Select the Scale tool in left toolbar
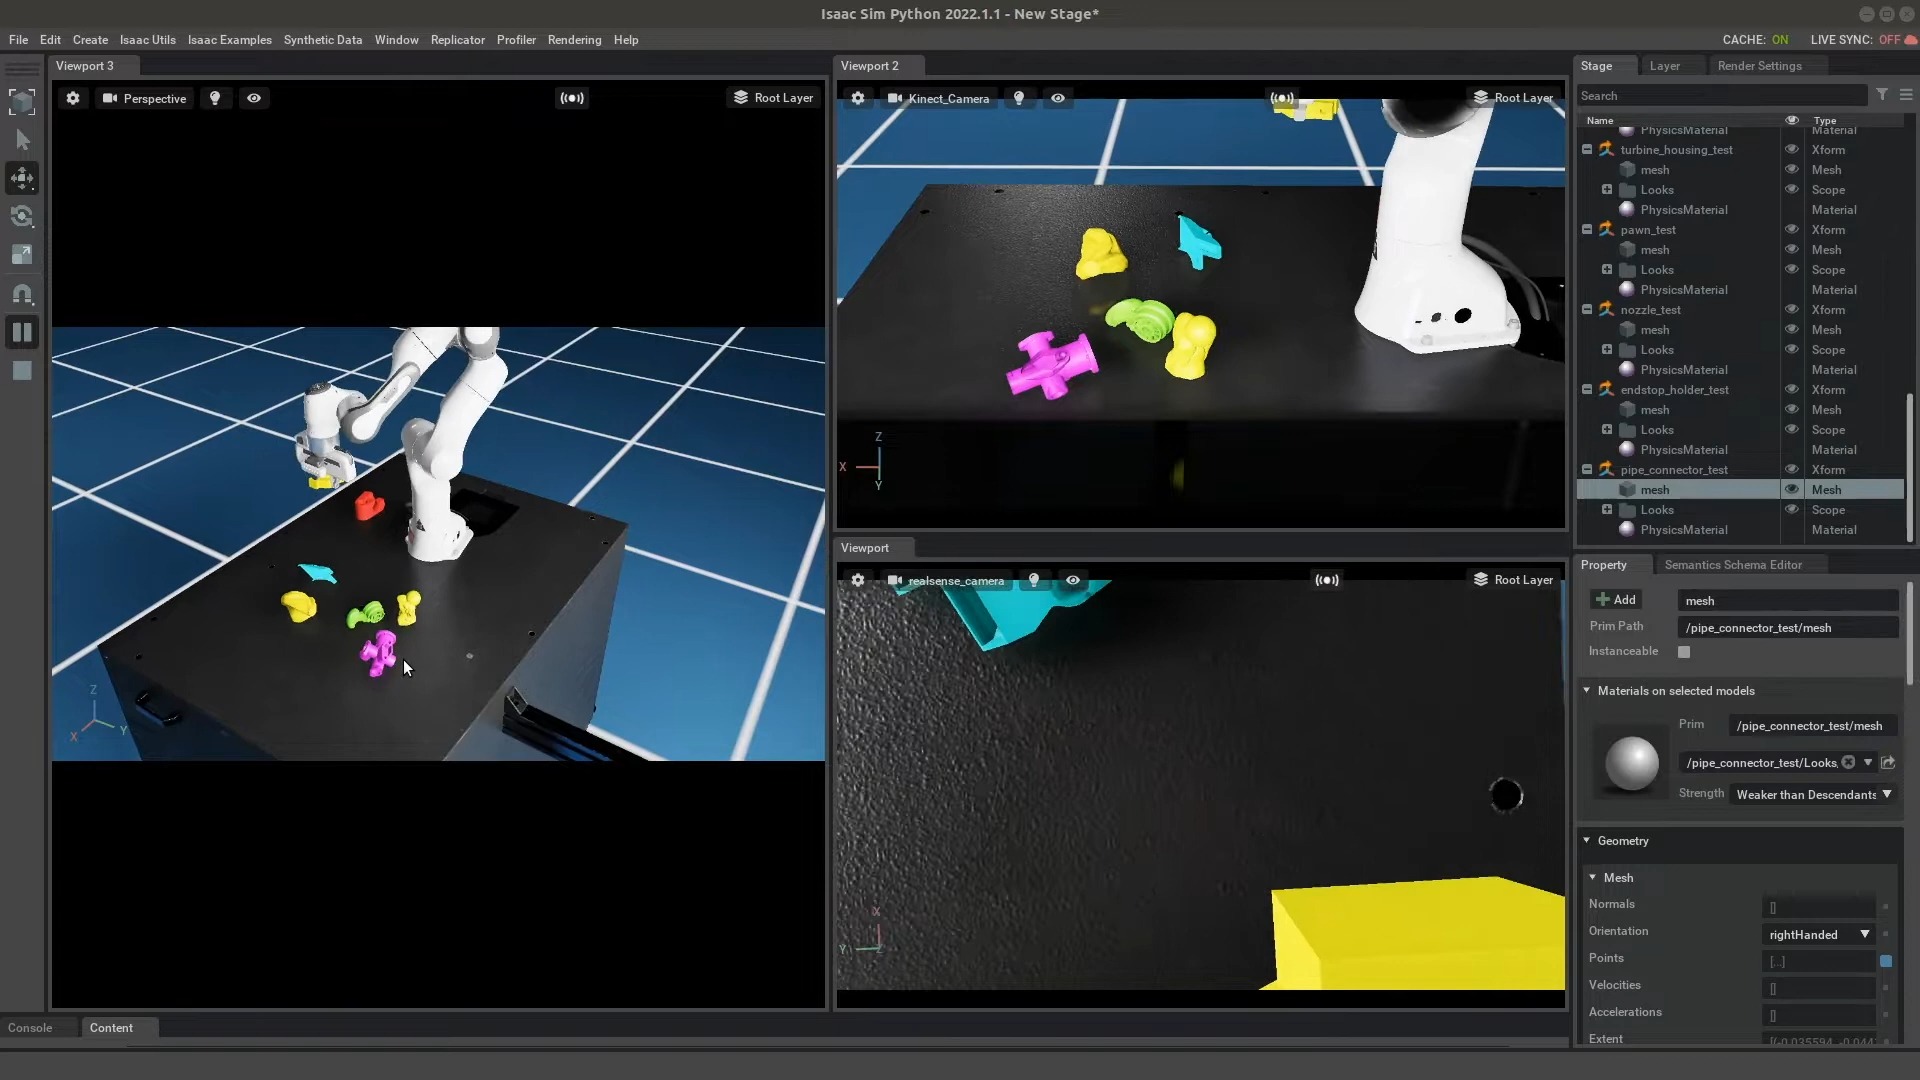The width and height of the screenshot is (1920, 1080). coord(22,254)
